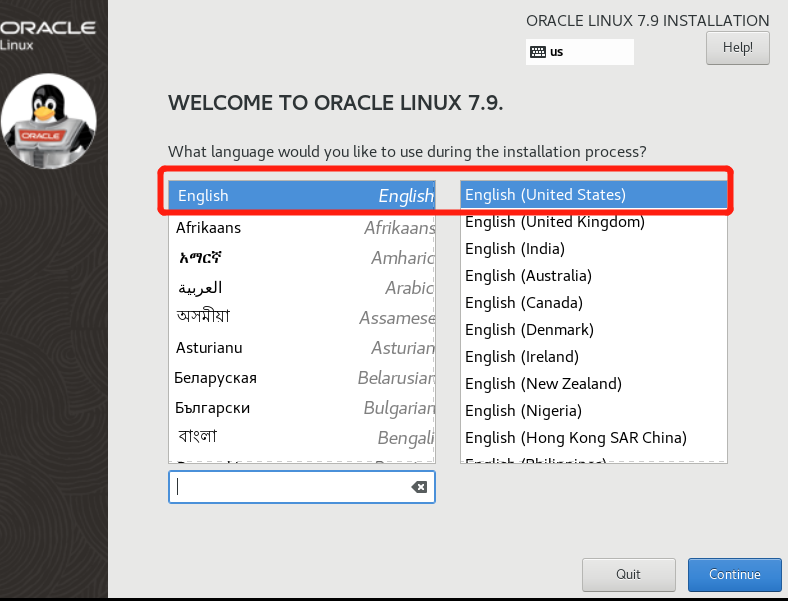
Task: Choose English (Canada) locale
Action: (594, 303)
